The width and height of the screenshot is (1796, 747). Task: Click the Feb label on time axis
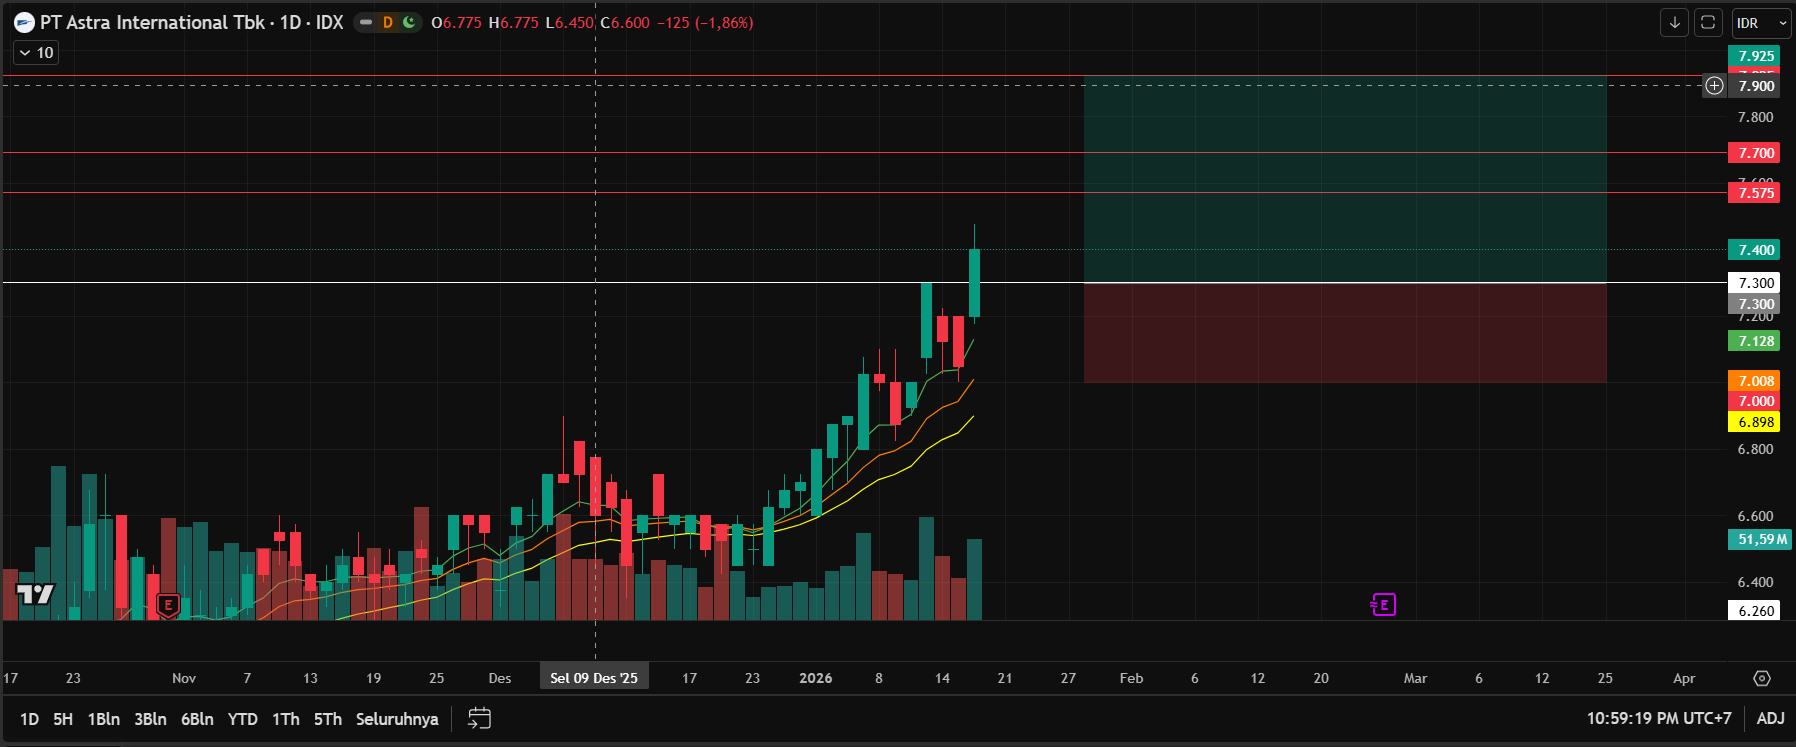(1131, 678)
